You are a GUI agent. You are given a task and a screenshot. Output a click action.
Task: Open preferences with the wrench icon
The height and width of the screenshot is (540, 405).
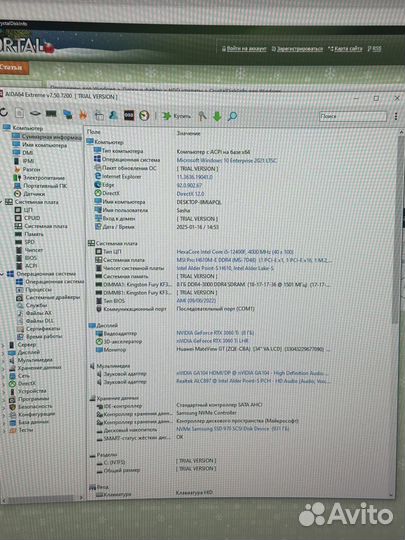(x=202, y=116)
